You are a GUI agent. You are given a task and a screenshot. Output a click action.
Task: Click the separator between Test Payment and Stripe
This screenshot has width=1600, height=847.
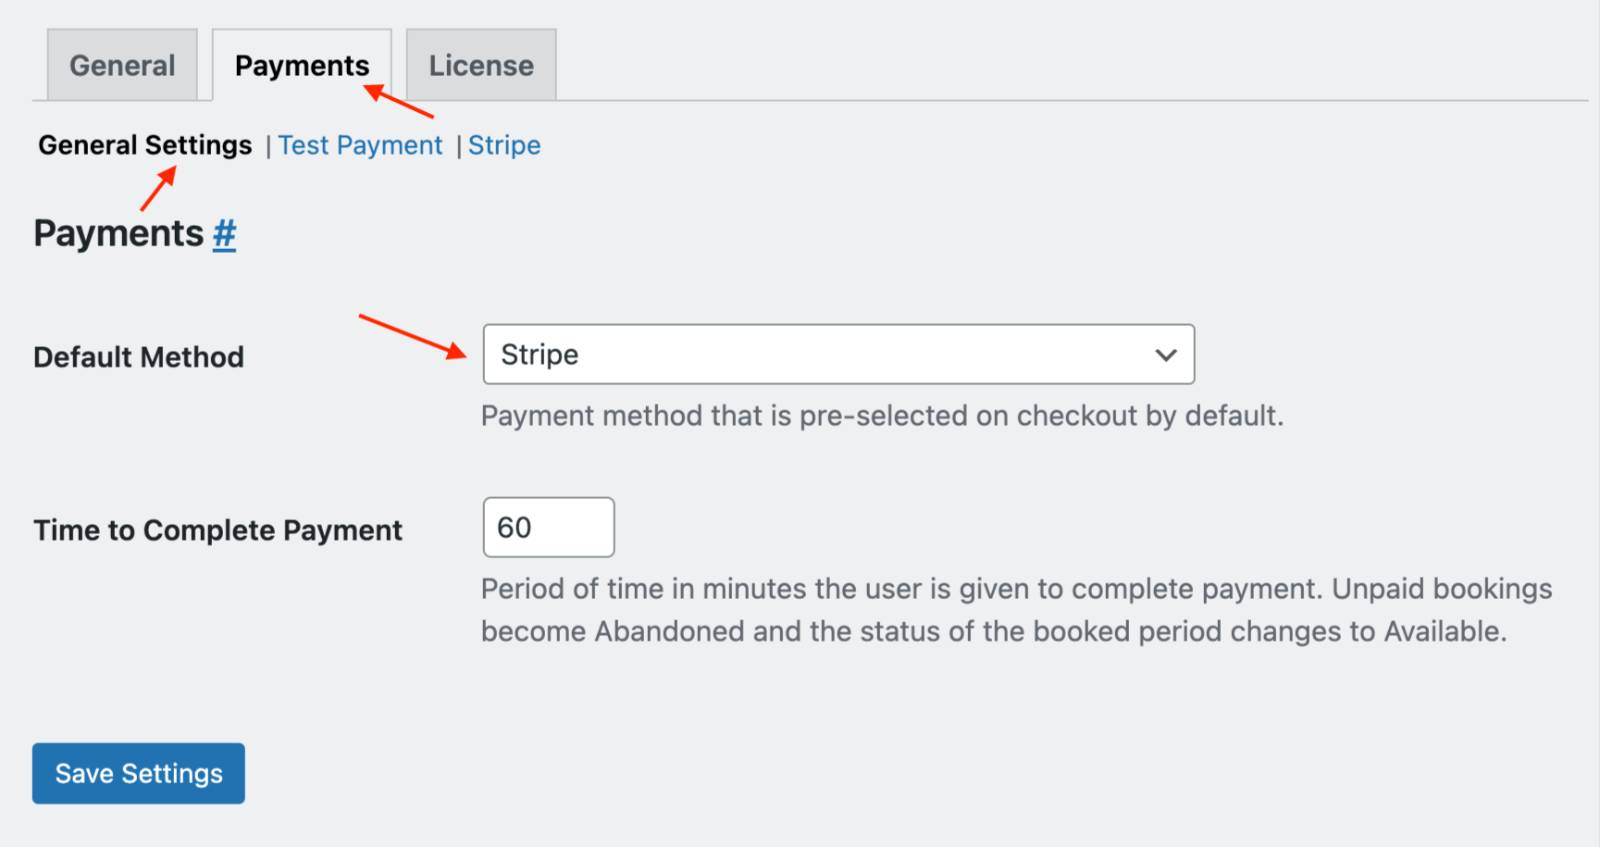pyautogui.click(x=458, y=147)
